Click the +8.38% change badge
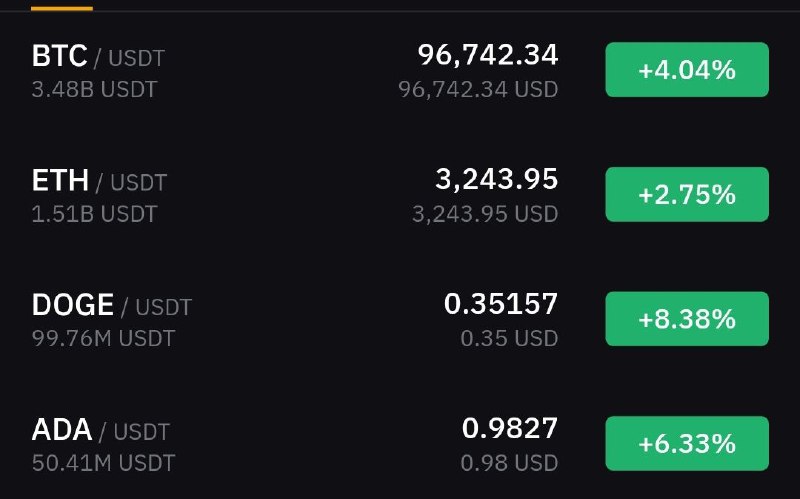This screenshot has width=800, height=499. pos(687,319)
